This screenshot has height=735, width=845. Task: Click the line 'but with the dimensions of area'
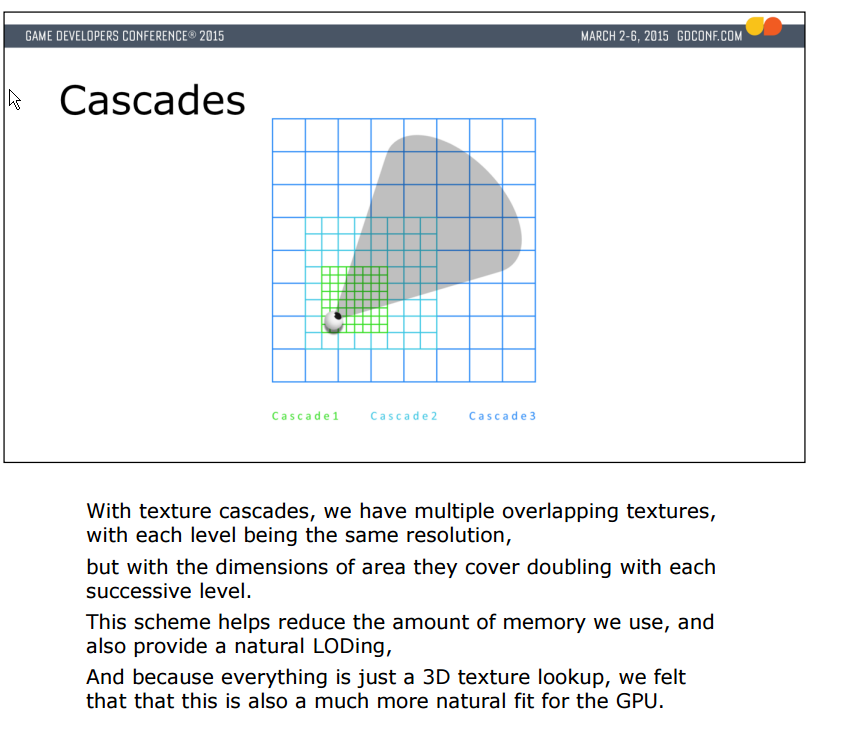400,567
